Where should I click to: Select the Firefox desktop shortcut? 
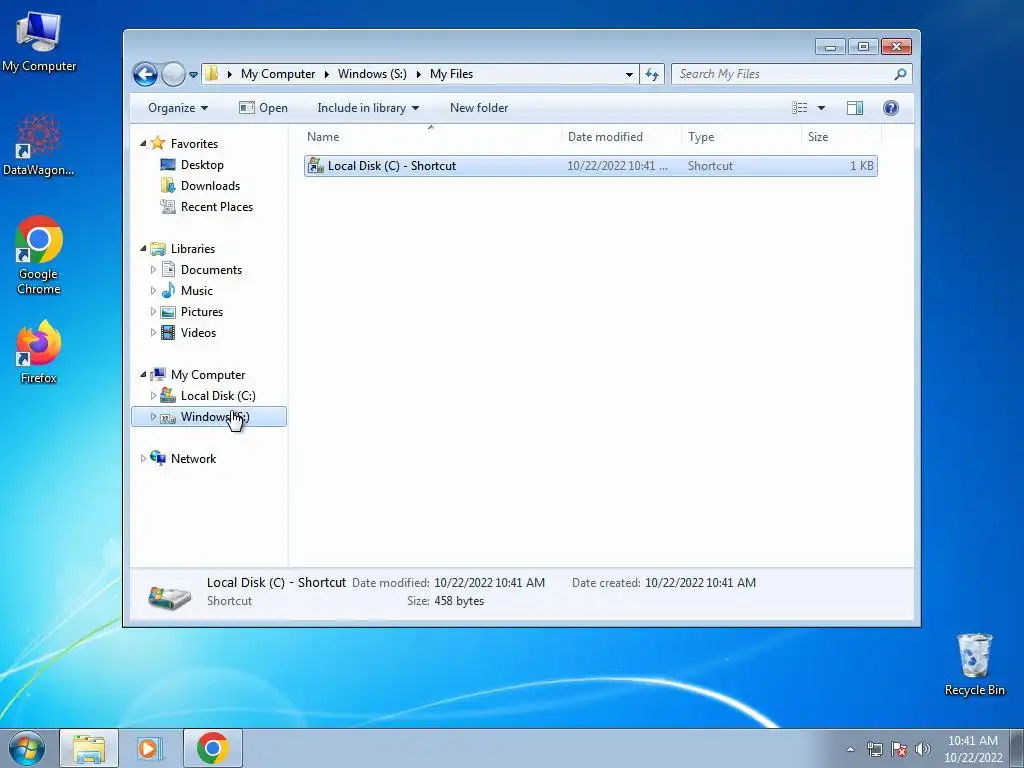coord(39,352)
